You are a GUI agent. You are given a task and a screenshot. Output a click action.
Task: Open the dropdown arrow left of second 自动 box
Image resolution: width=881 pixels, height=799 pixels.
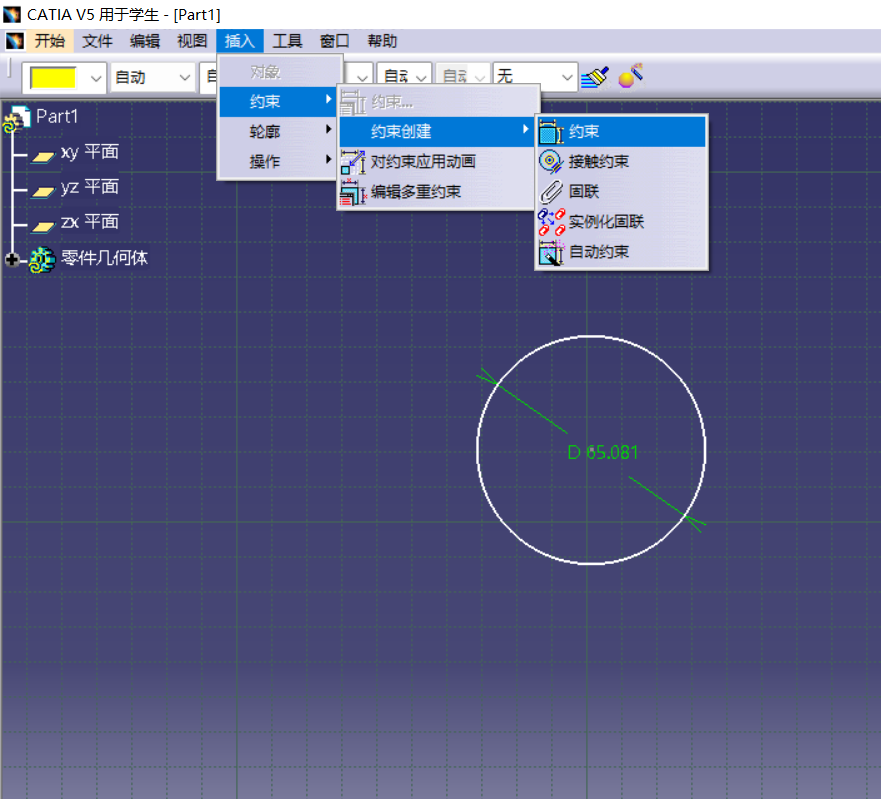tap(362, 77)
